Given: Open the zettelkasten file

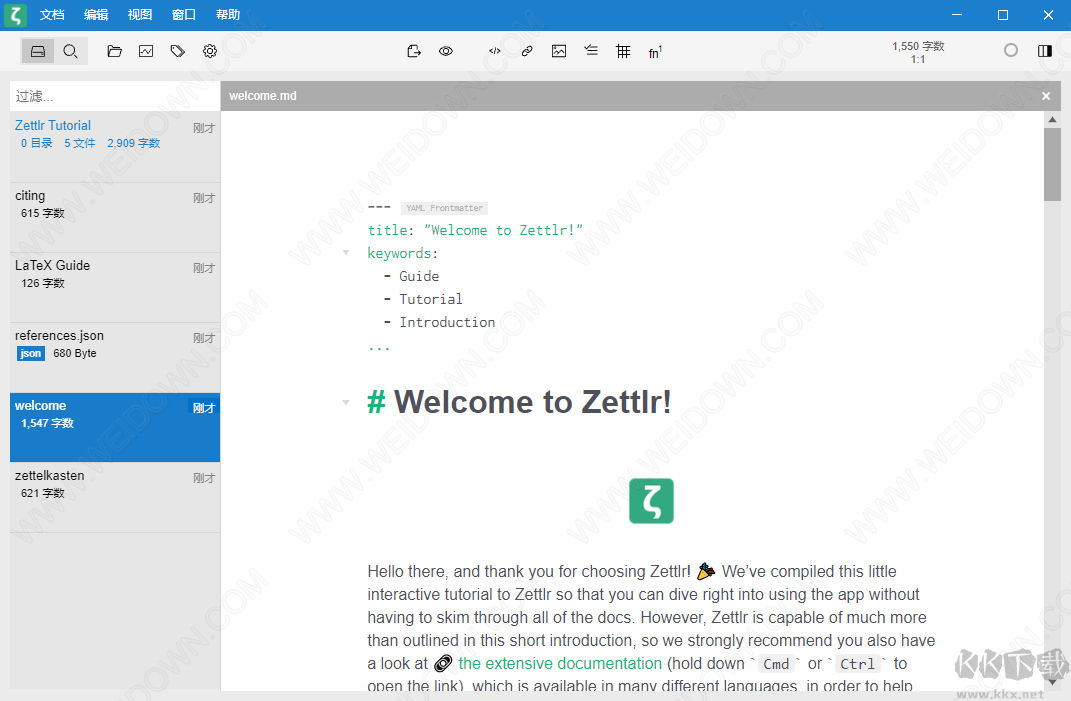Looking at the screenshot, I should pyautogui.click(x=115, y=497).
